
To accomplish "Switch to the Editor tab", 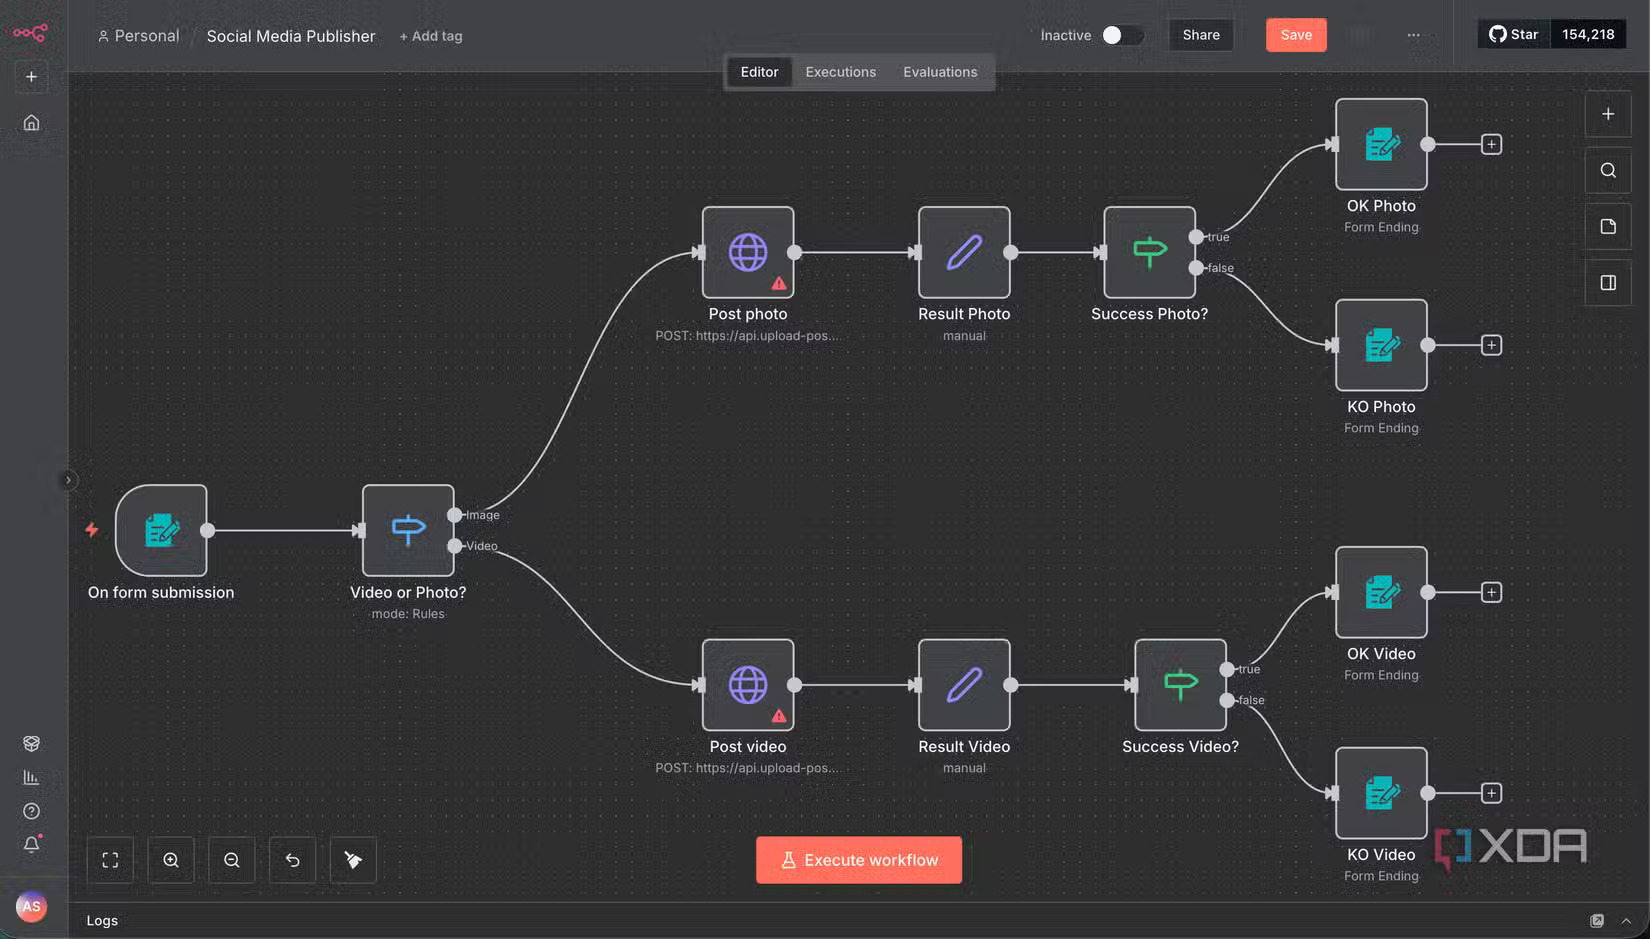I will [759, 72].
